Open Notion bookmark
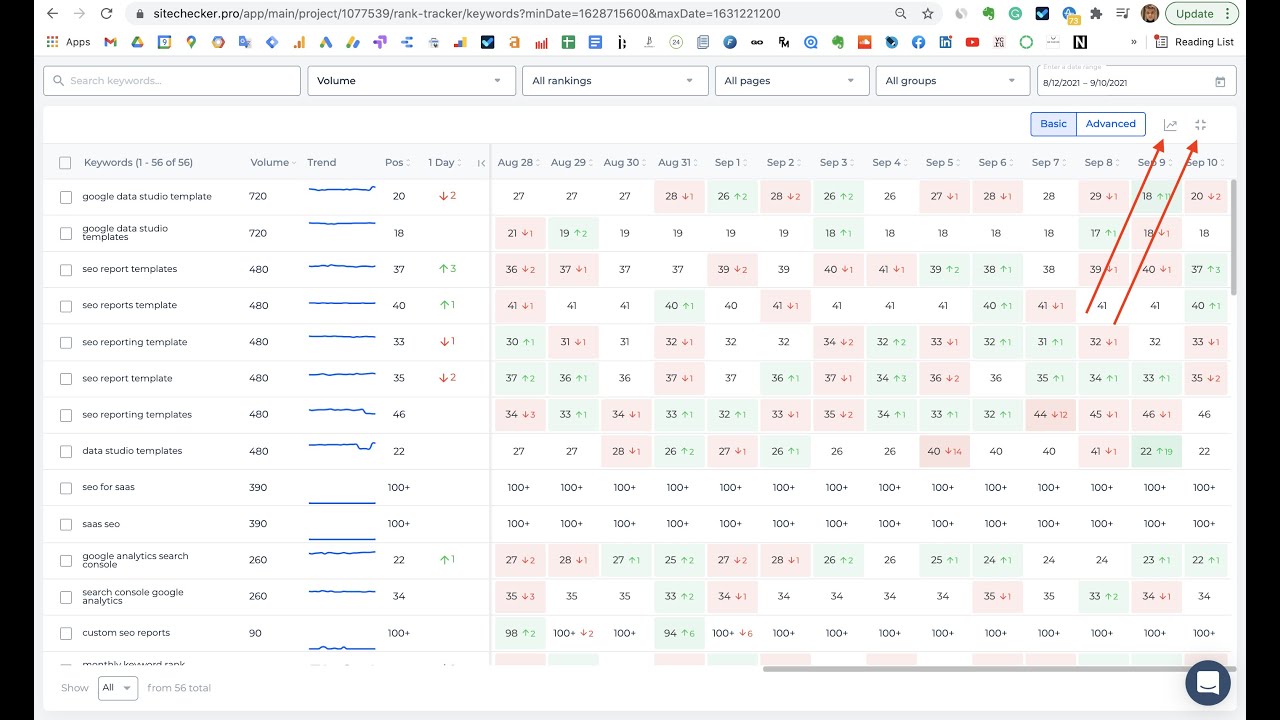This screenshot has width=1280, height=720. point(1080,42)
